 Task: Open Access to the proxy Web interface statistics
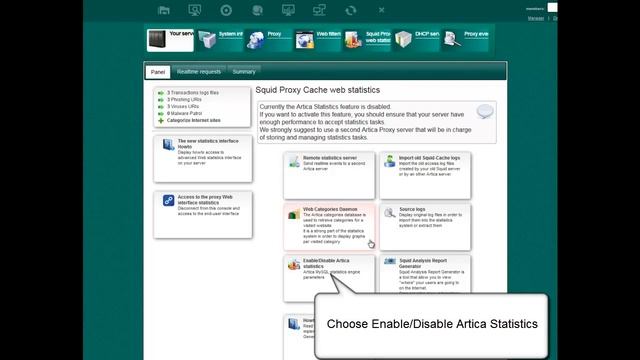point(203,215)
